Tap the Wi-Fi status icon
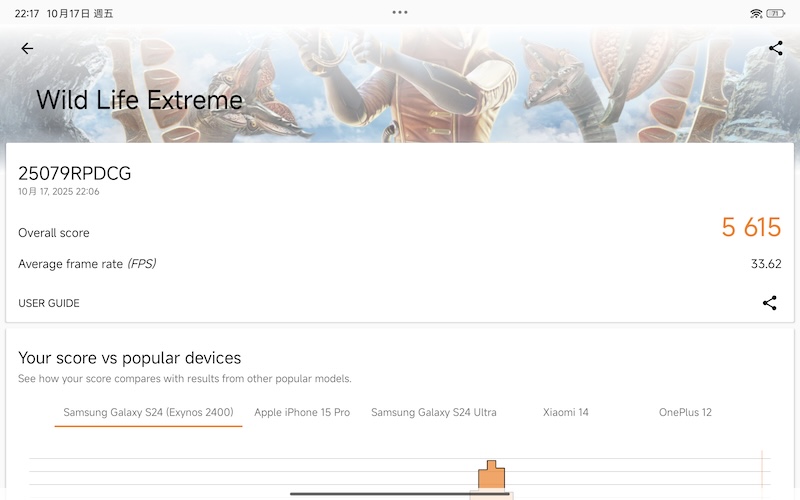This screenshot has width=800, height=500. pos(756,13)
